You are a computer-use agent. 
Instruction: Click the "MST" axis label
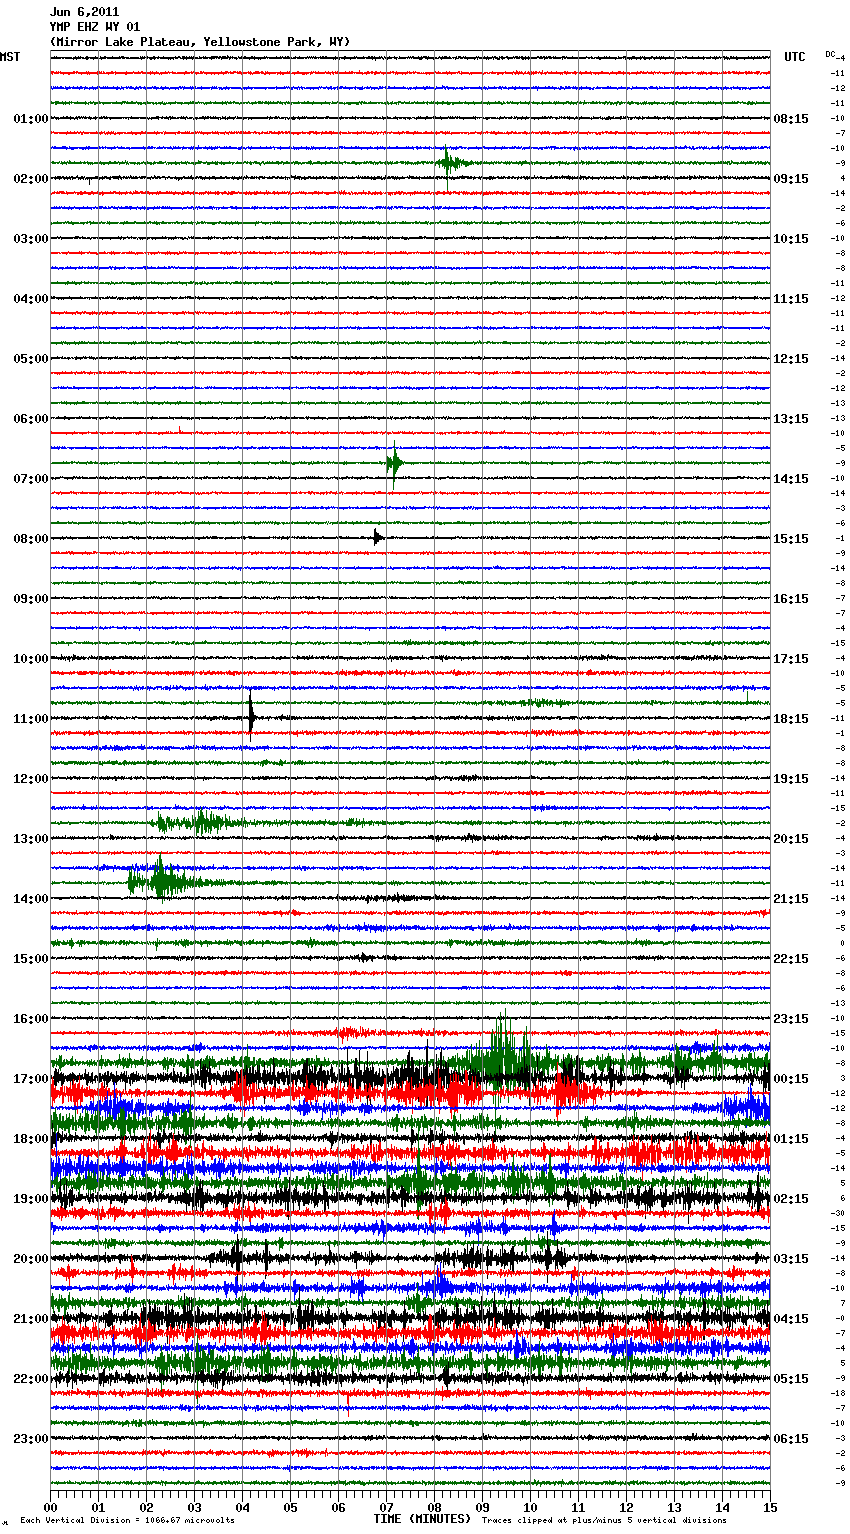[10, 57]
